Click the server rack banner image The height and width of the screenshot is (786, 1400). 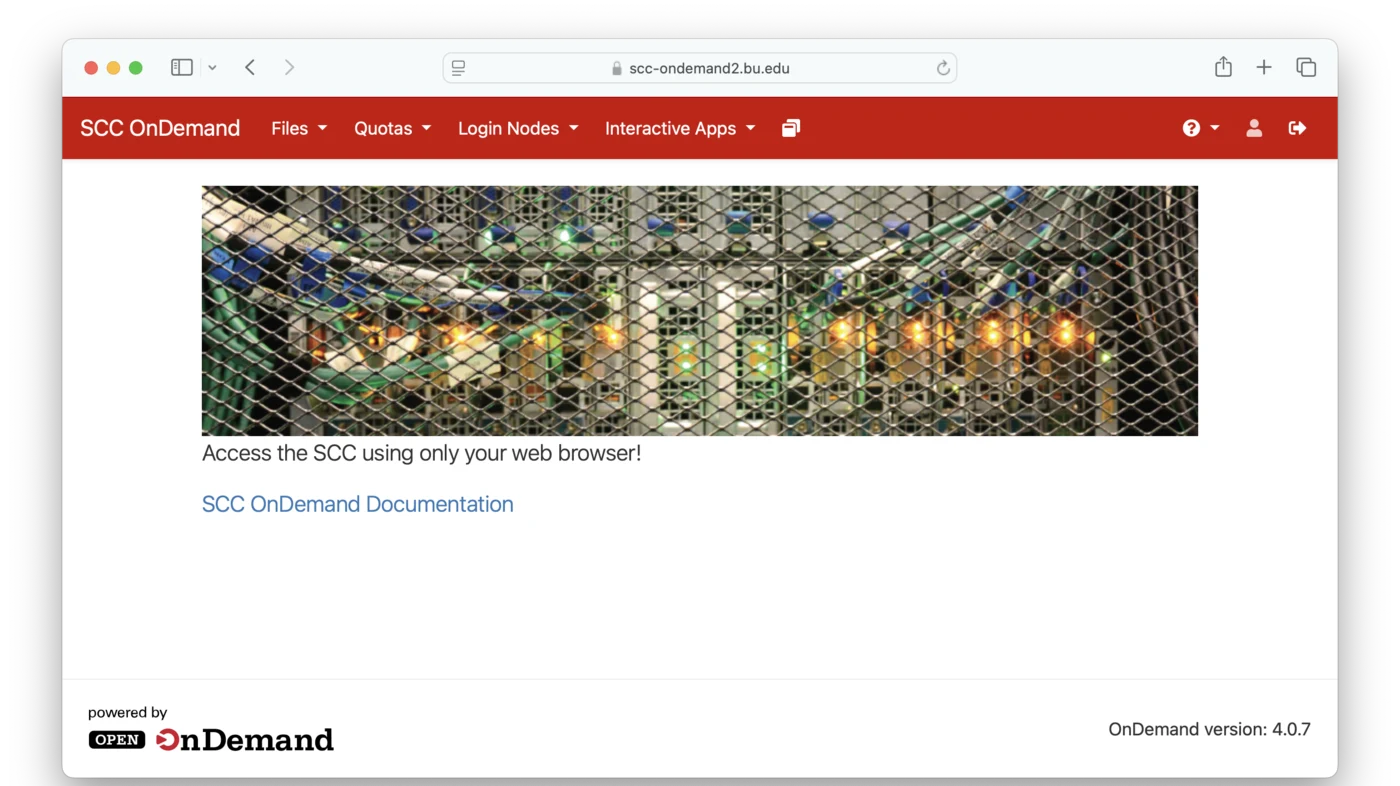(700, 311)
